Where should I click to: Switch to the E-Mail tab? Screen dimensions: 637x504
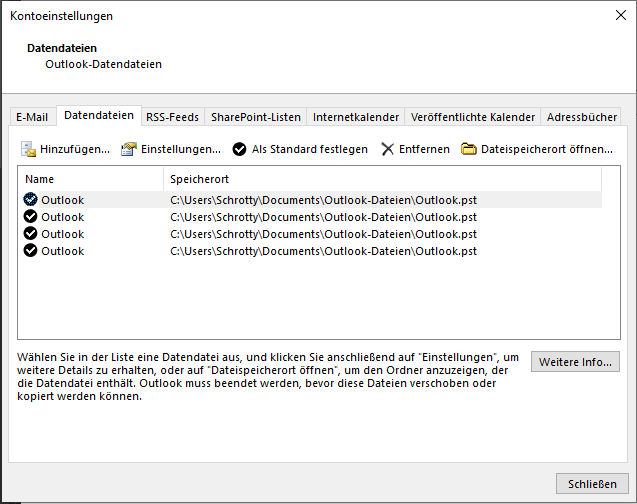pyautogui.click(x=32, y=117)
